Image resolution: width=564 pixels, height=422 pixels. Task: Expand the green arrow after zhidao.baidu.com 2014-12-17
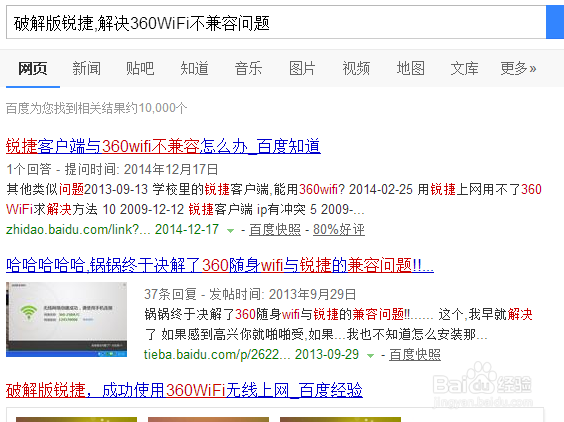pos(230,230)
